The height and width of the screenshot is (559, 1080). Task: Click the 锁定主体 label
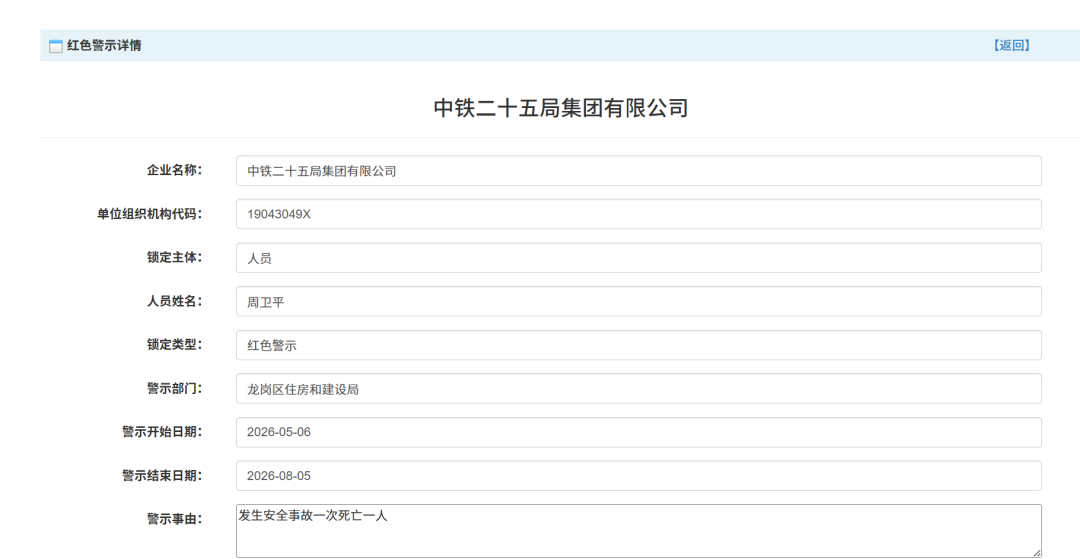(x=175, y=257)
